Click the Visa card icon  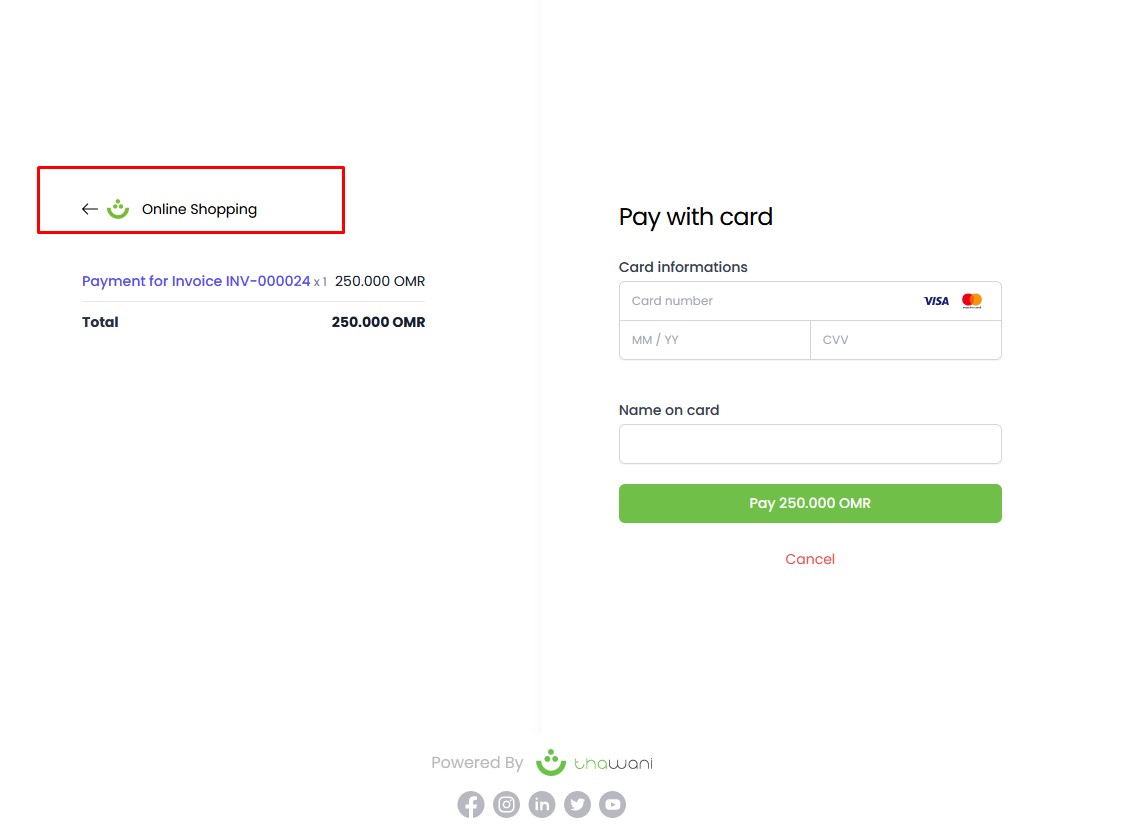(936, 300)
